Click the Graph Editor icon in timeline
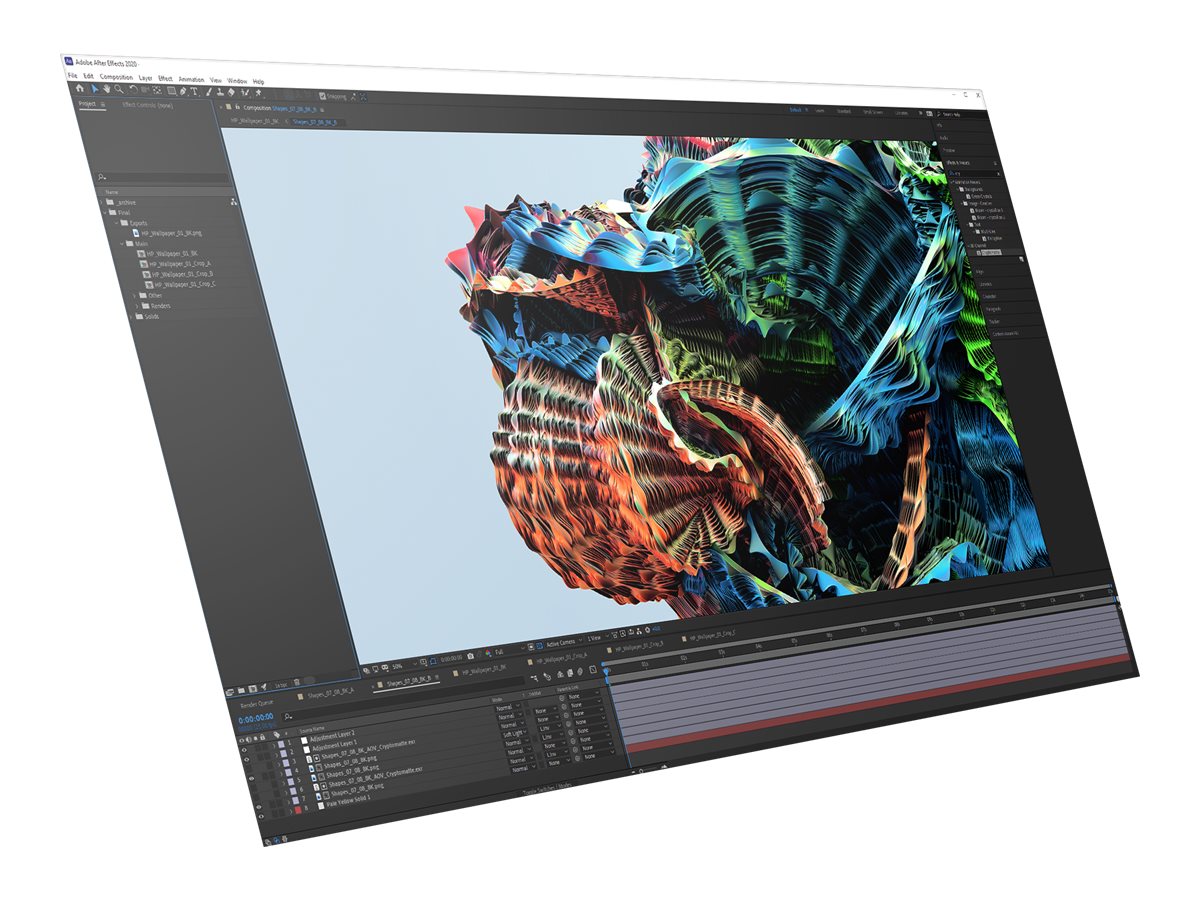 pos(593,669)
